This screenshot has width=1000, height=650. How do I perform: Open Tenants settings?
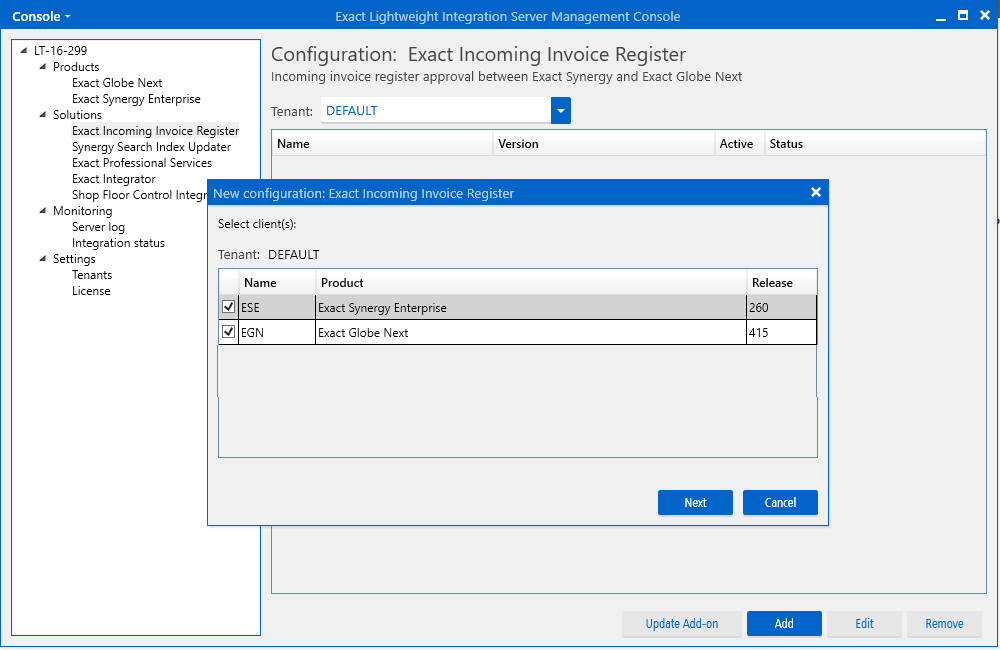pyautogui.click(x=92, y=275)
